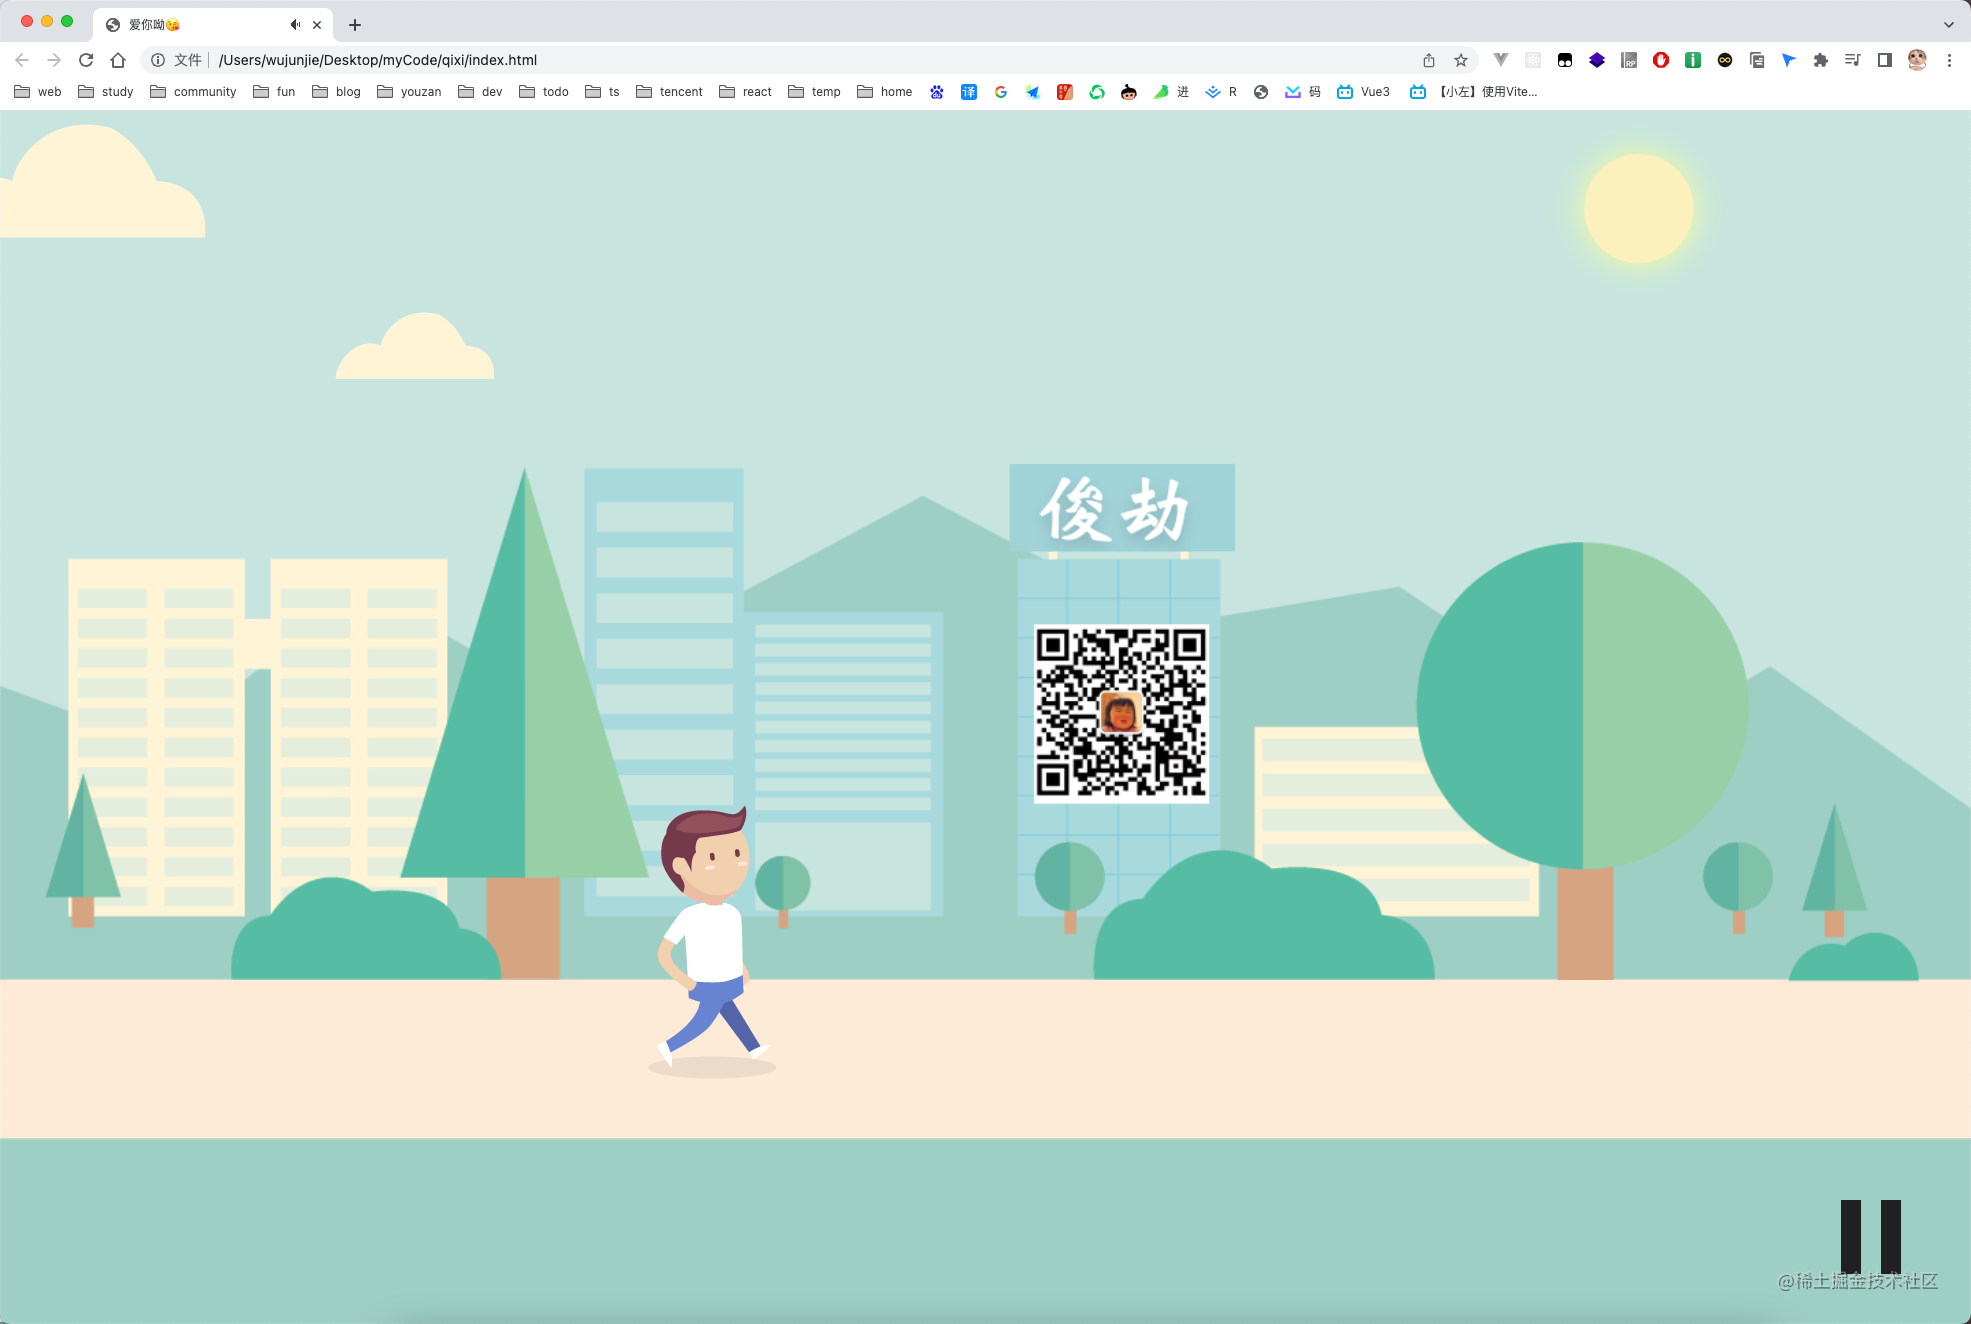The height and width of the screenshot is (1324, 1971).
Task: Open the Axure RP extension icon
Action: (x=1629, y=60)
